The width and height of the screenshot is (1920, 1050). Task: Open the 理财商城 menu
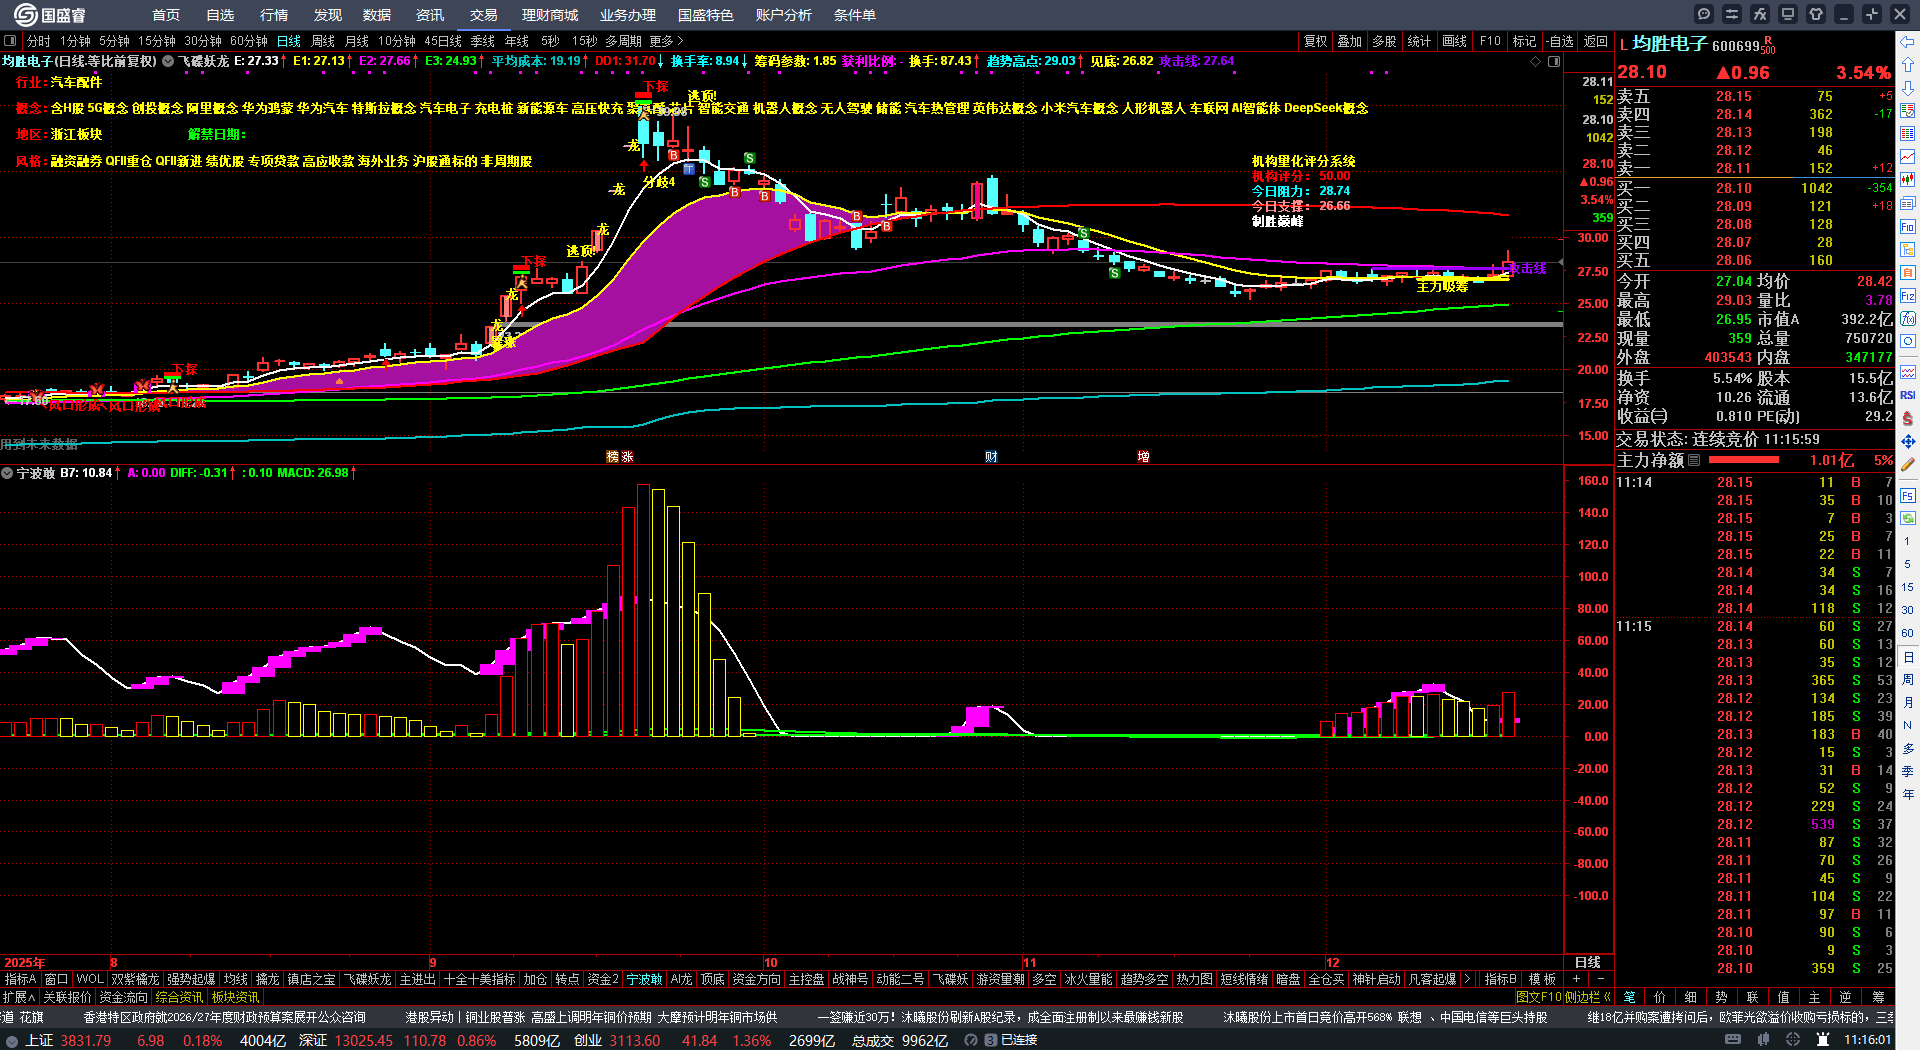550,15
